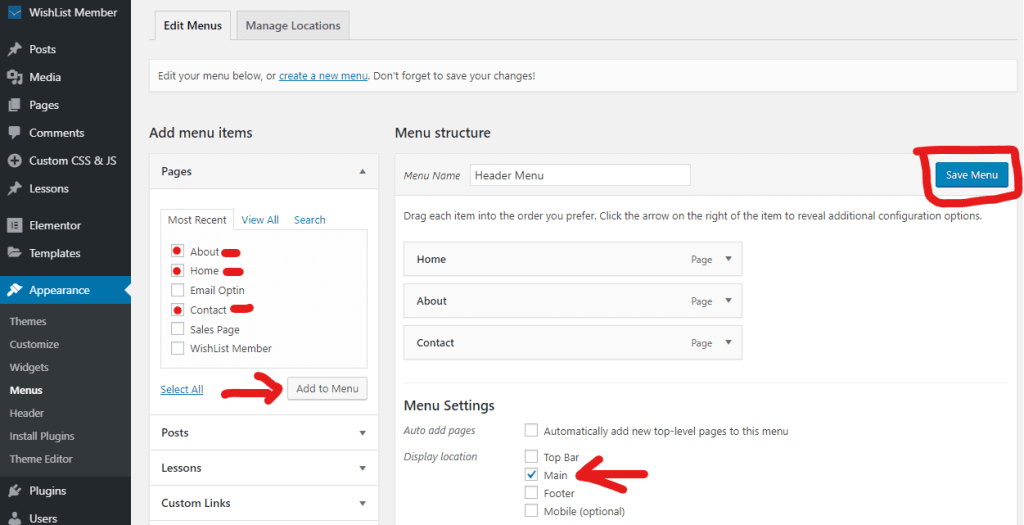The width and height of the screenshot is (1024, 525).
Task: Click the Posts pushpin icon in sidebar
Action: coord(14,49)
